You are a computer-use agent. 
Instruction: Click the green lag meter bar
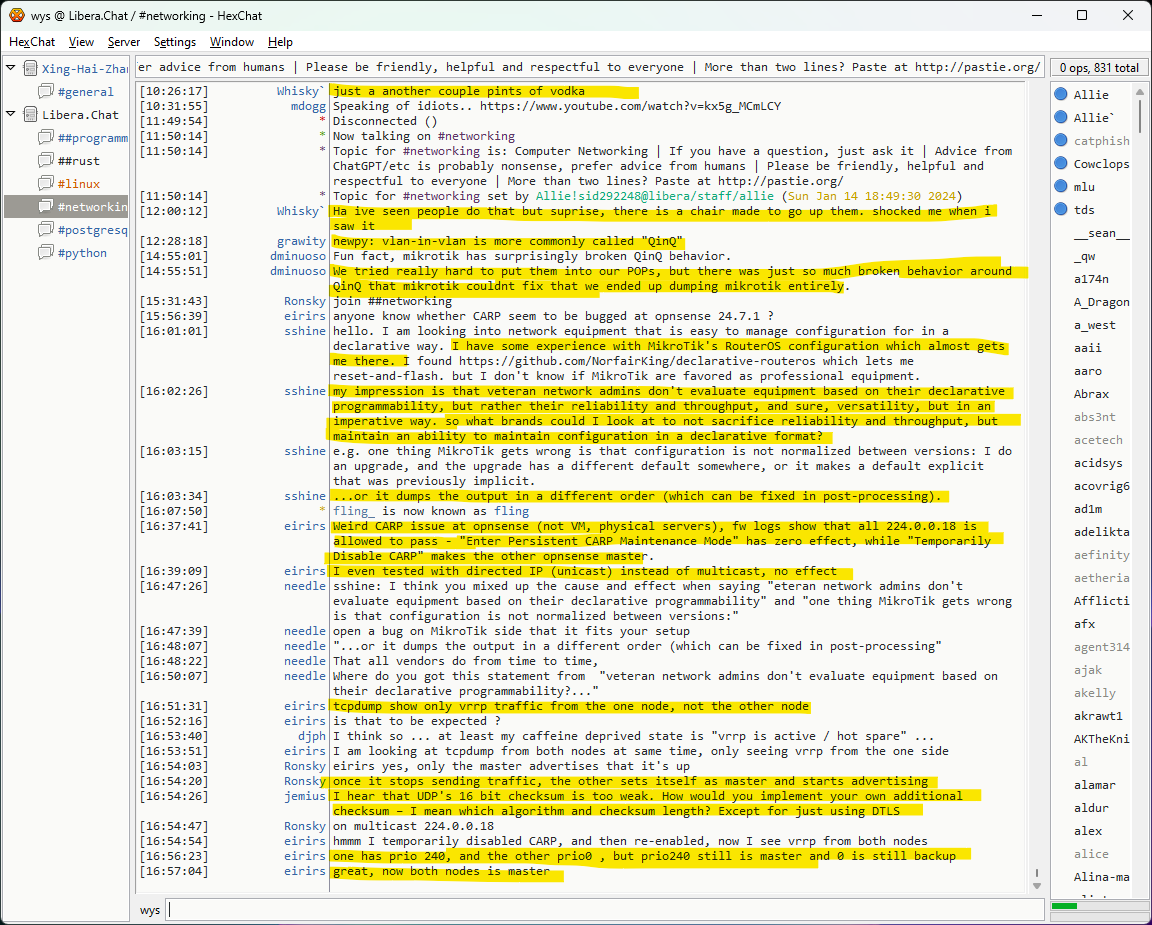(1064, 906)
